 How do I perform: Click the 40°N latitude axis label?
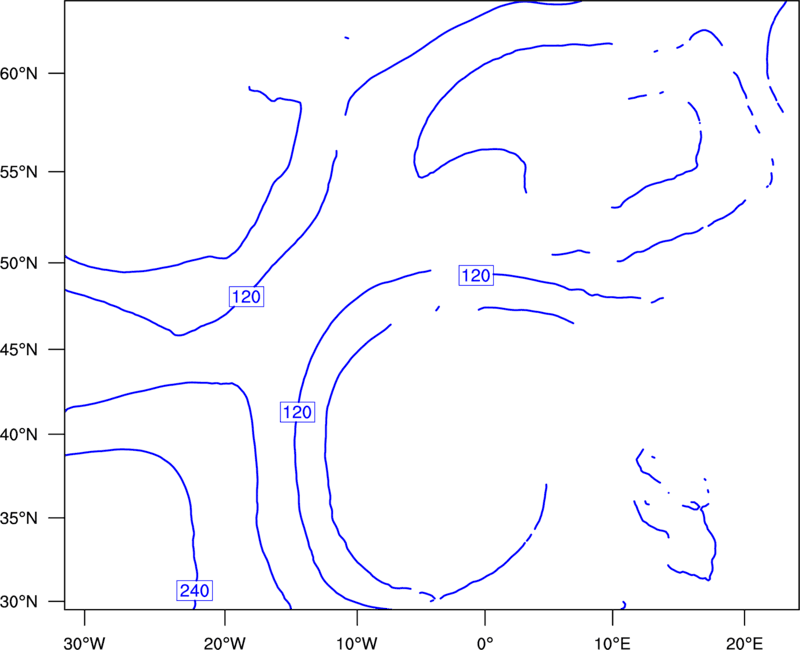pyautogui.click(x=19, y=435)
